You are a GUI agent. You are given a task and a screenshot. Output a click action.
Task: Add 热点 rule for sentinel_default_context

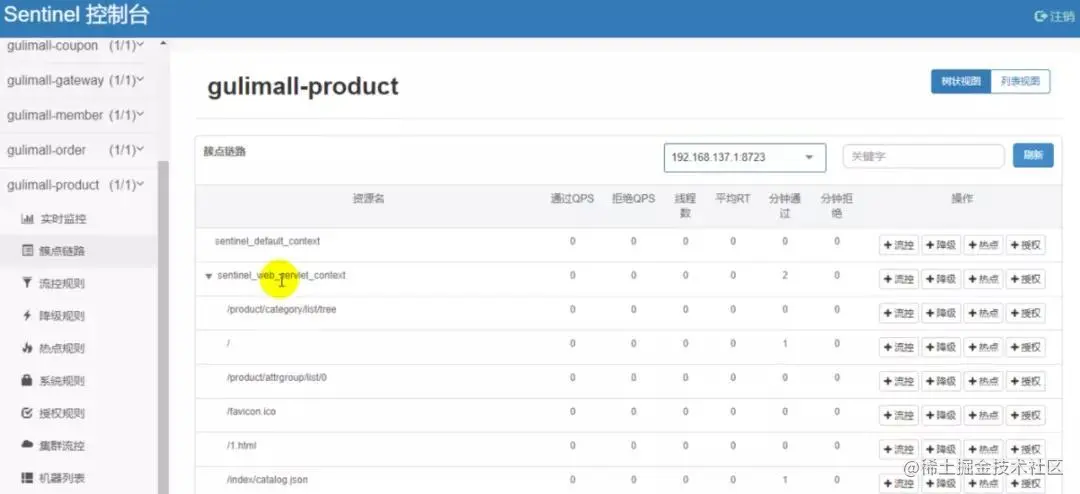[x=983, y=245]
